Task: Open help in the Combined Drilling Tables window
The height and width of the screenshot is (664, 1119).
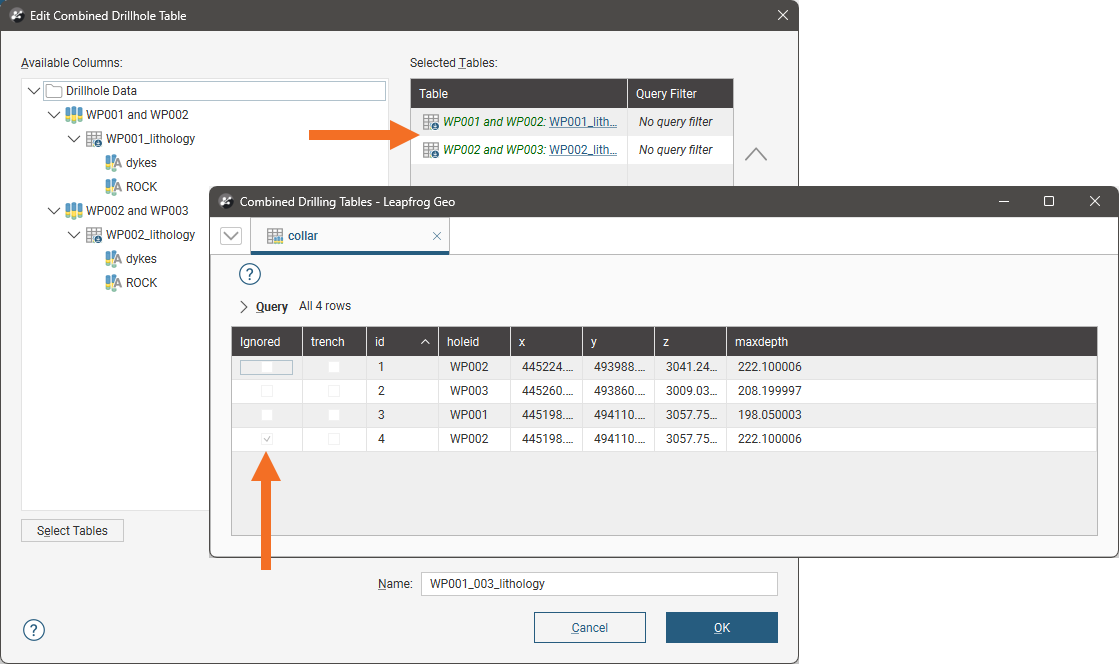Action: [250, 274]
